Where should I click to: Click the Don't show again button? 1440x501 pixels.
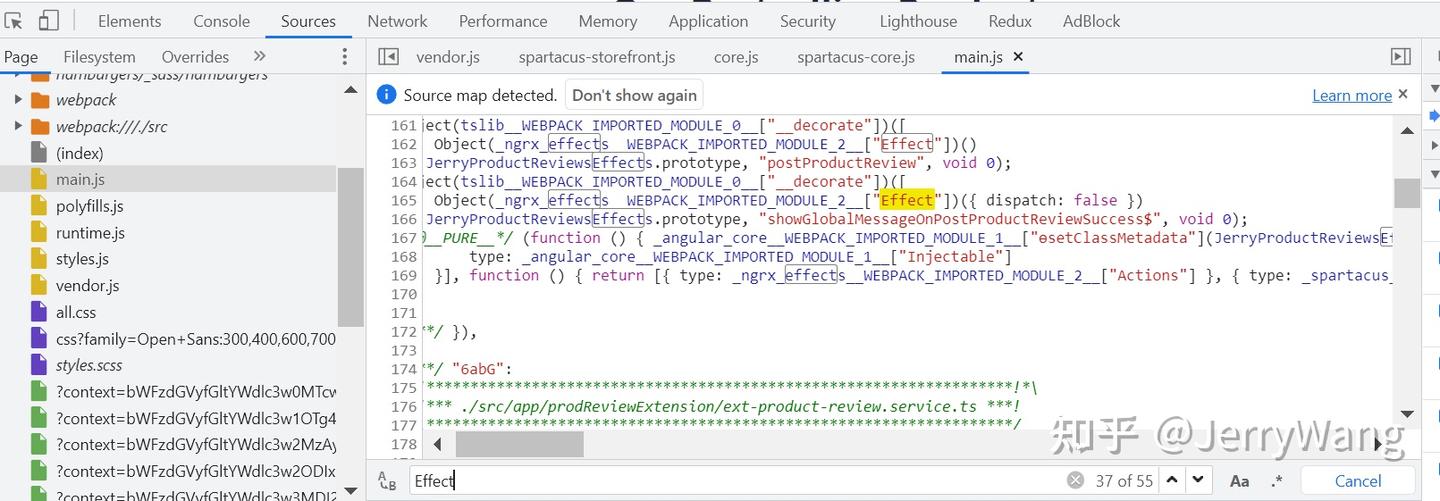click(634, 95)
